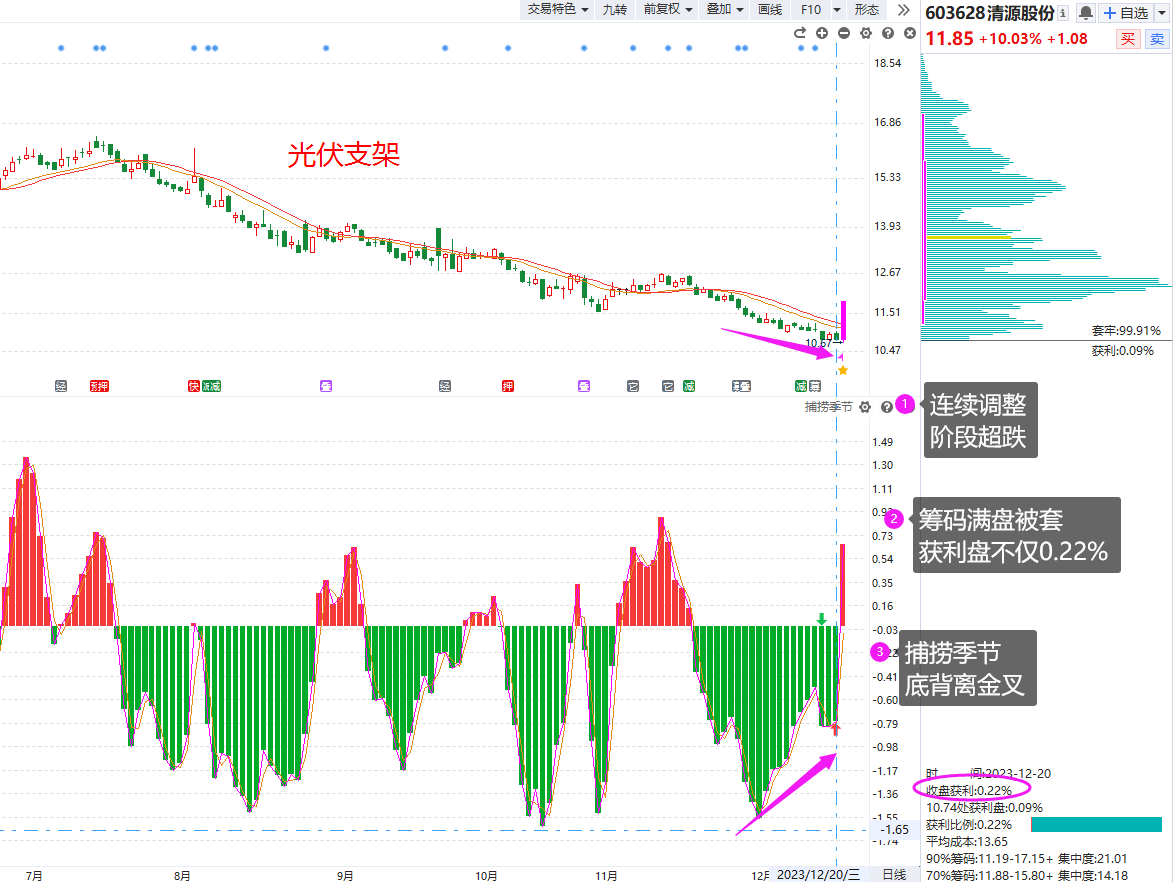Screen dimensions: 1173x882
Task: Toggle the 九转 indicator
Action: point(615,9)
